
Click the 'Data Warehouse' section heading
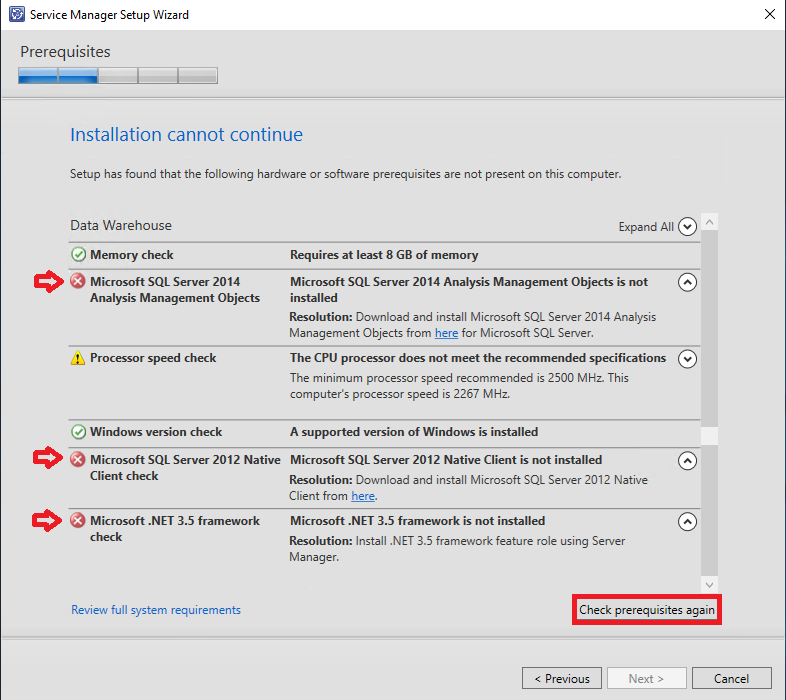point(121,225)
